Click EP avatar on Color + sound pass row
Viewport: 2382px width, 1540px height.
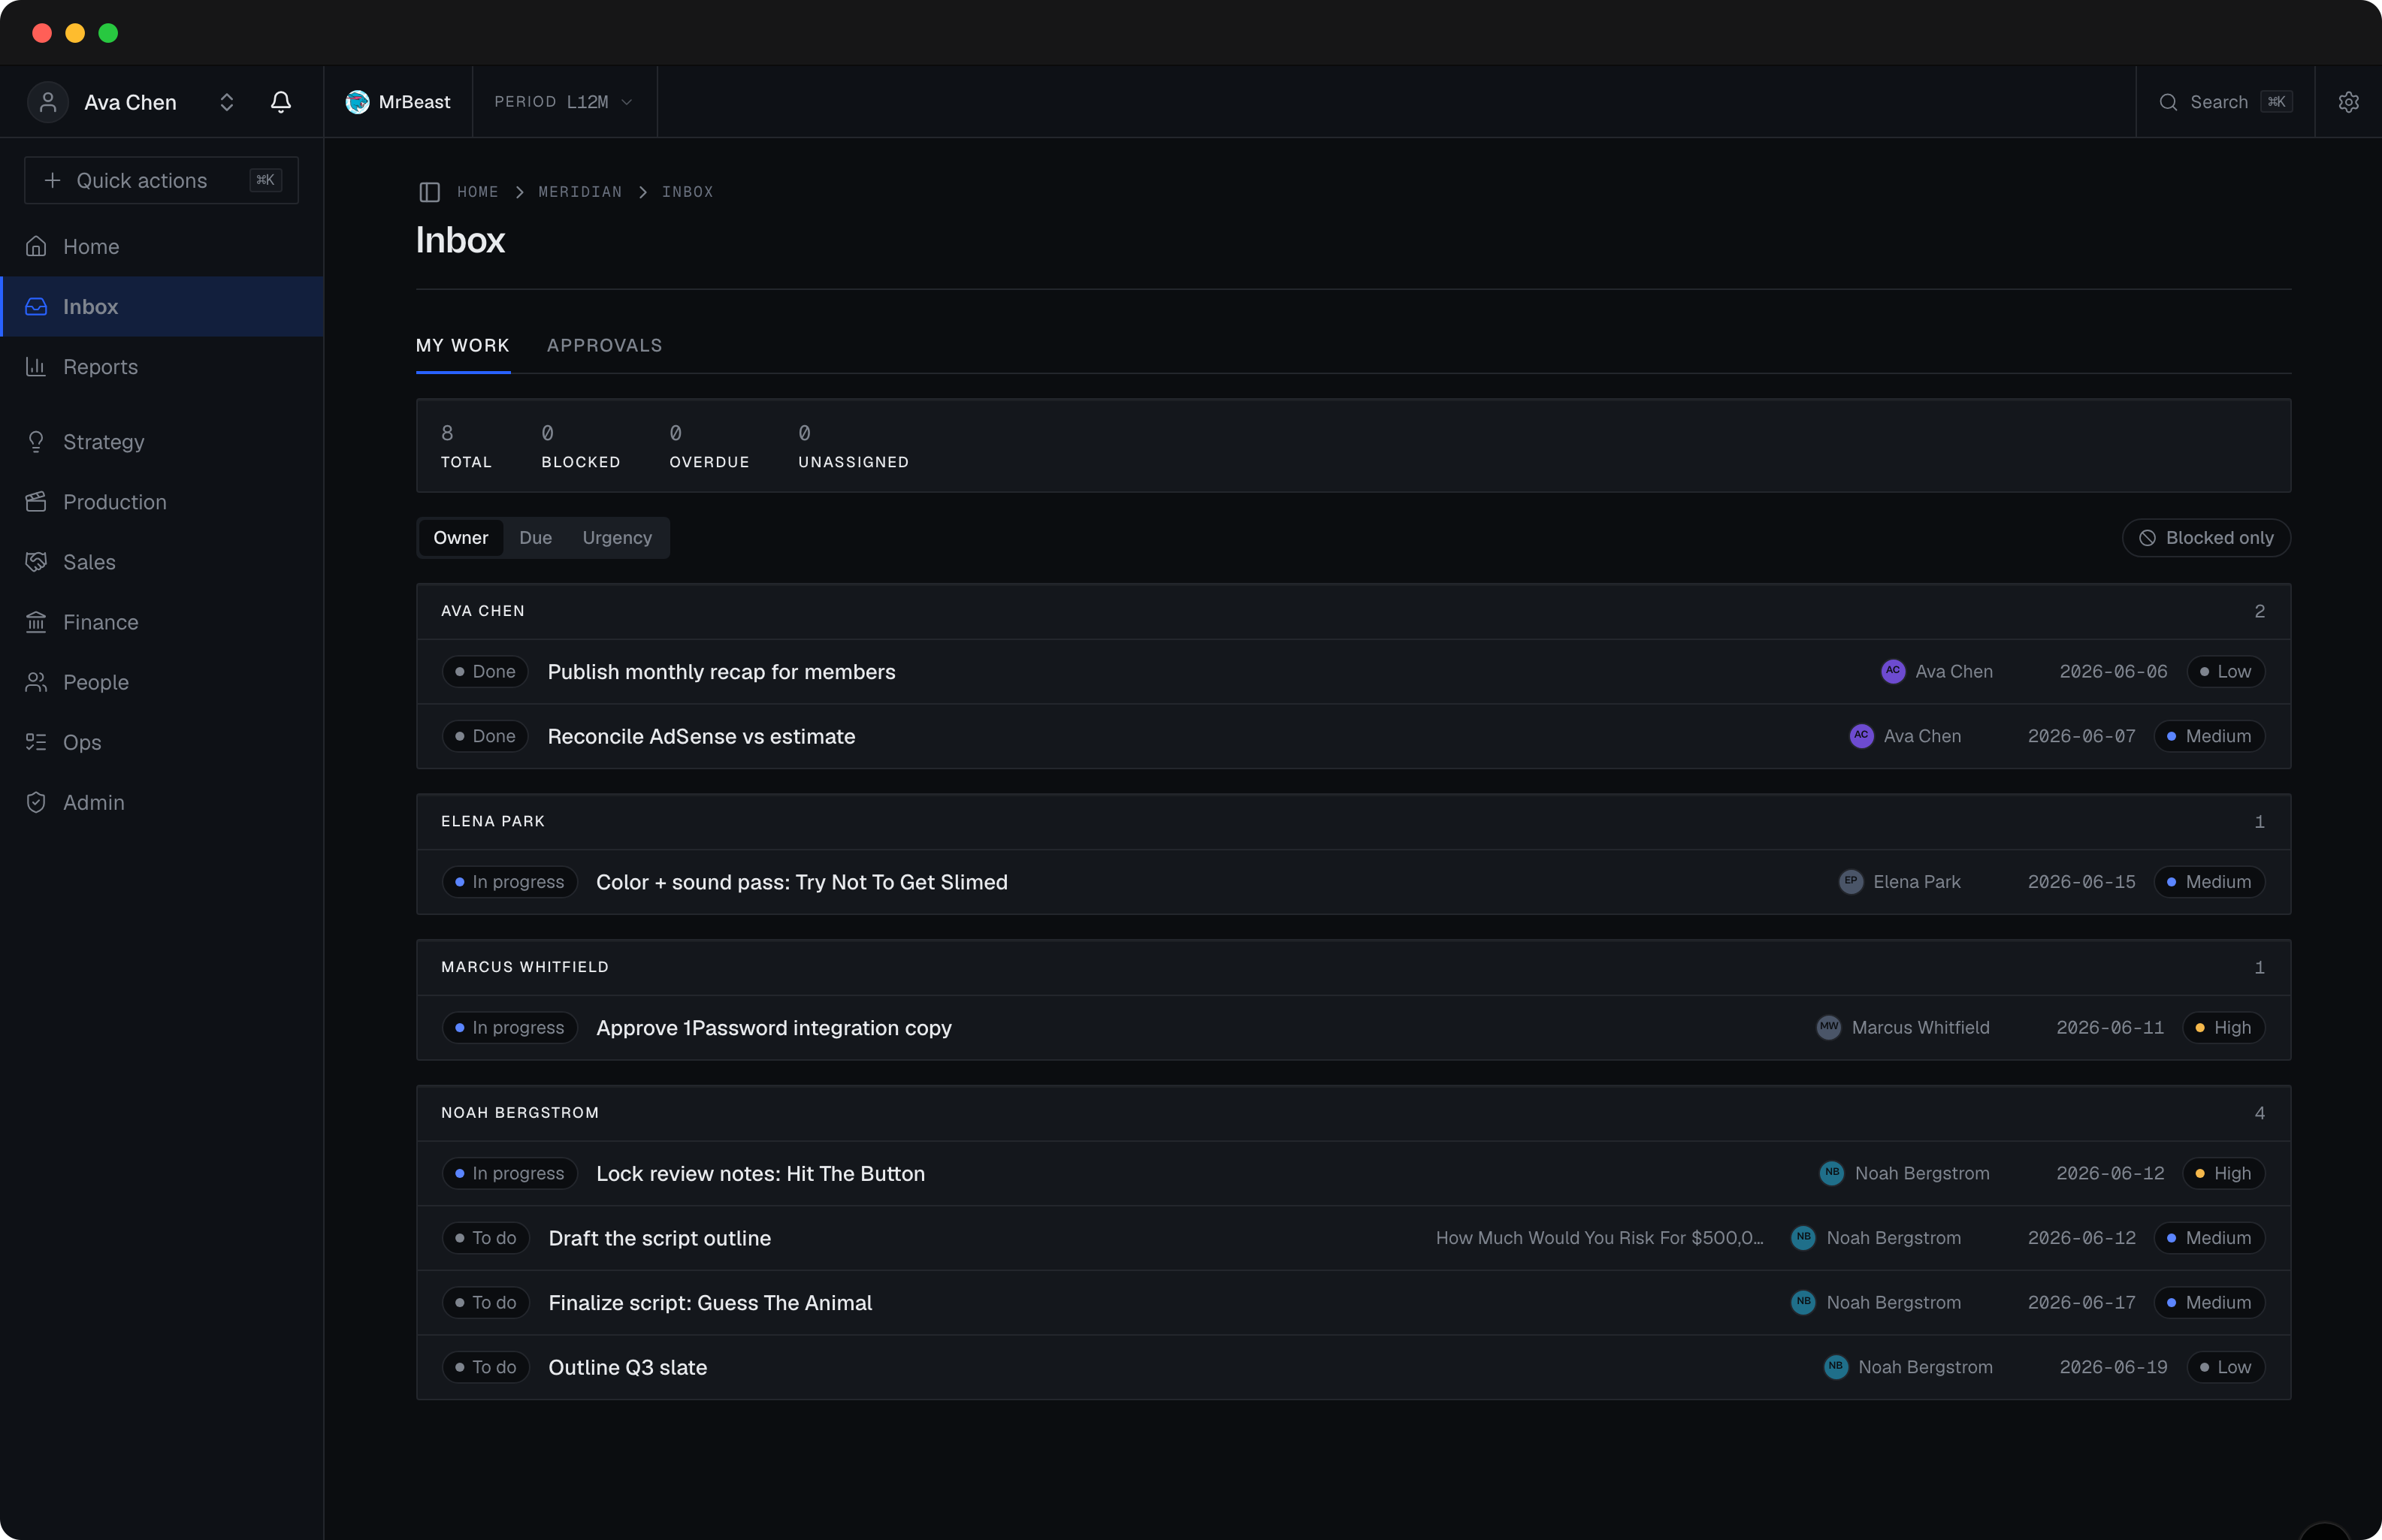pyautogui.click(x=1850, y=882)
